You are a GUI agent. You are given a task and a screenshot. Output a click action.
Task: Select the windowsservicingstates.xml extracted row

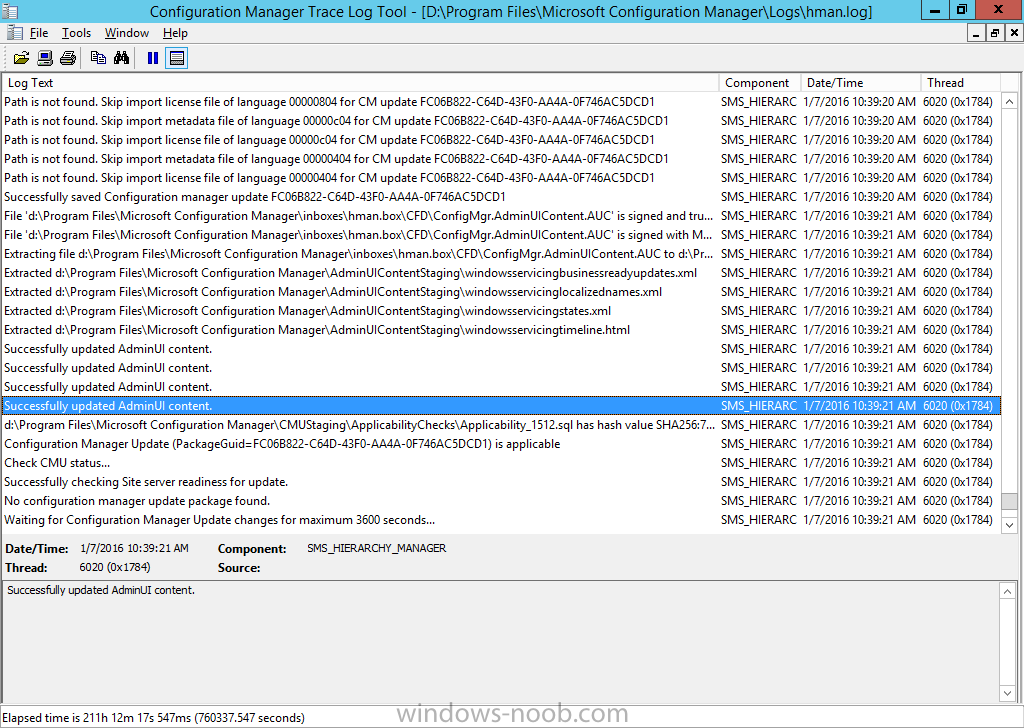click(x=501, y=311)
